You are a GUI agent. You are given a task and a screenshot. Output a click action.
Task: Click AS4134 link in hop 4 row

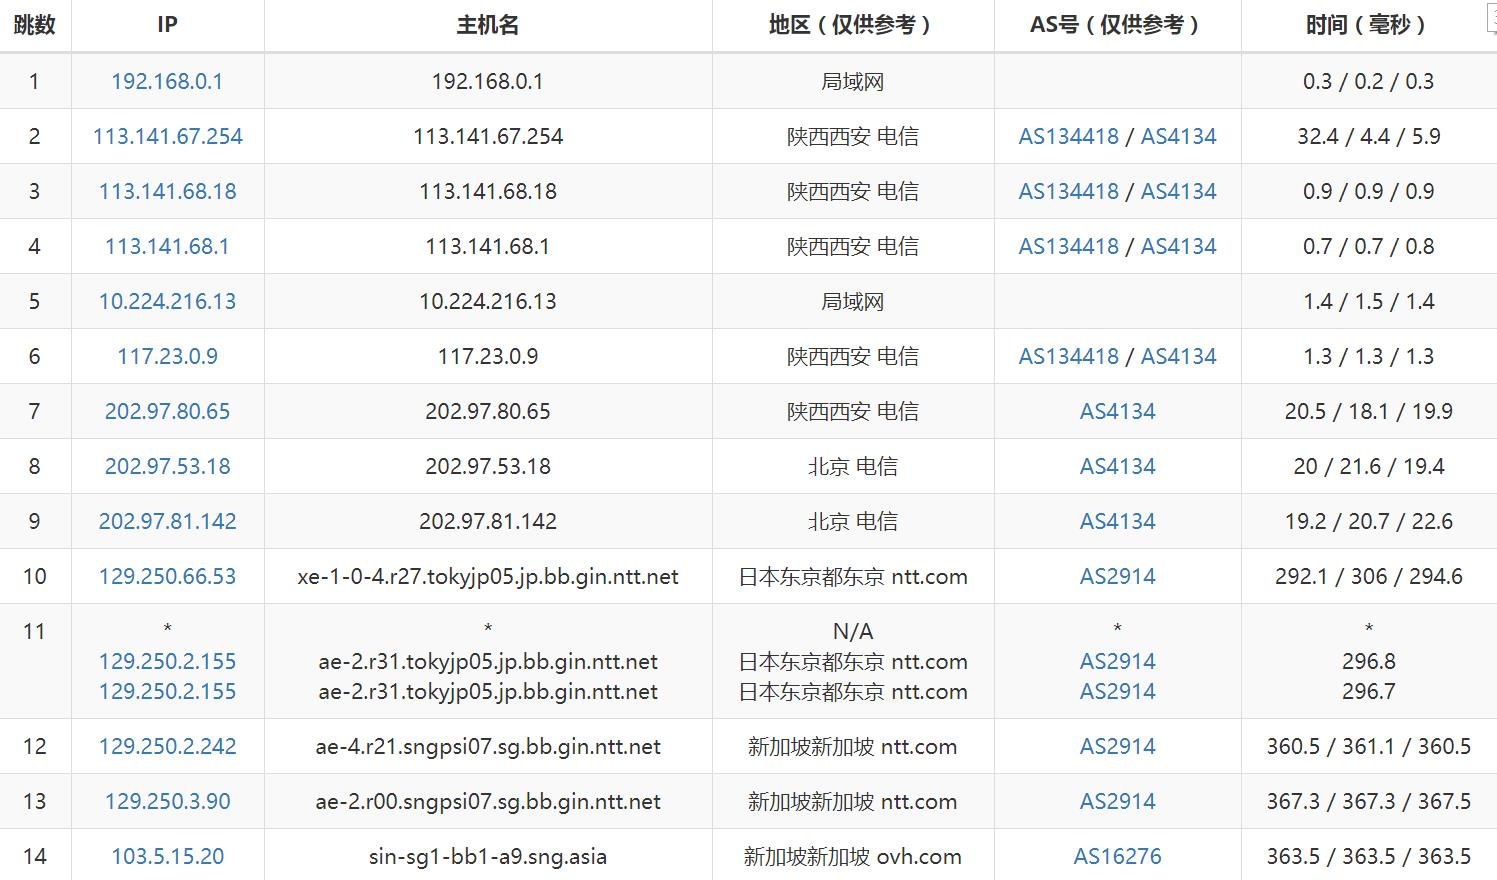coord(1178,247)
